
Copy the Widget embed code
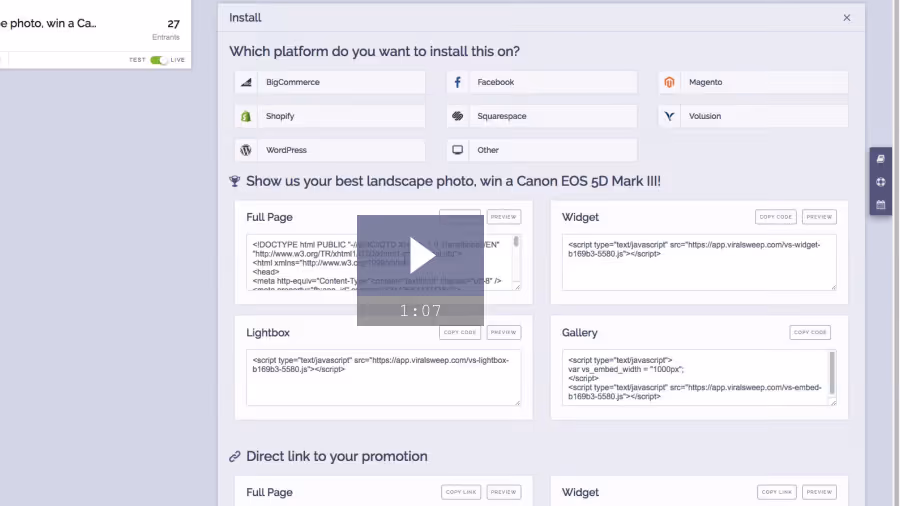[x=775, y=217]
